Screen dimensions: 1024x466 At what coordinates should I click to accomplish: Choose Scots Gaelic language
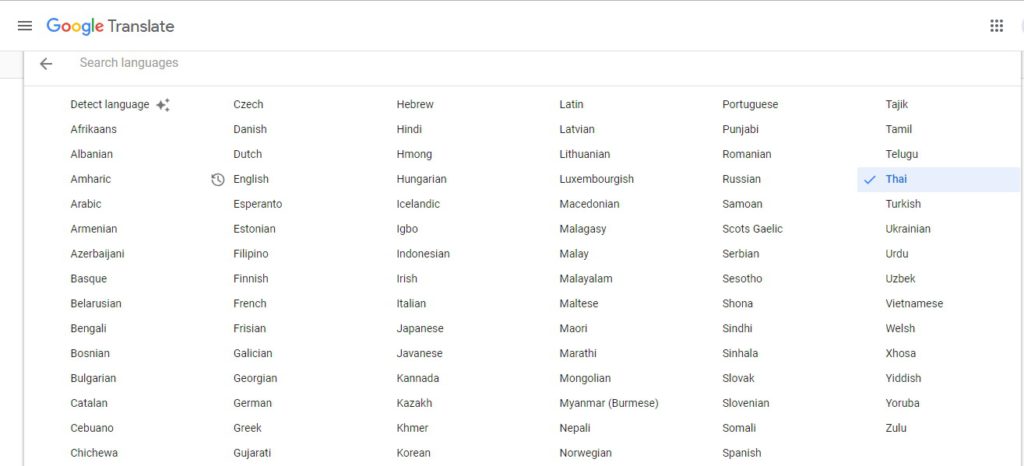click(752, 229)
